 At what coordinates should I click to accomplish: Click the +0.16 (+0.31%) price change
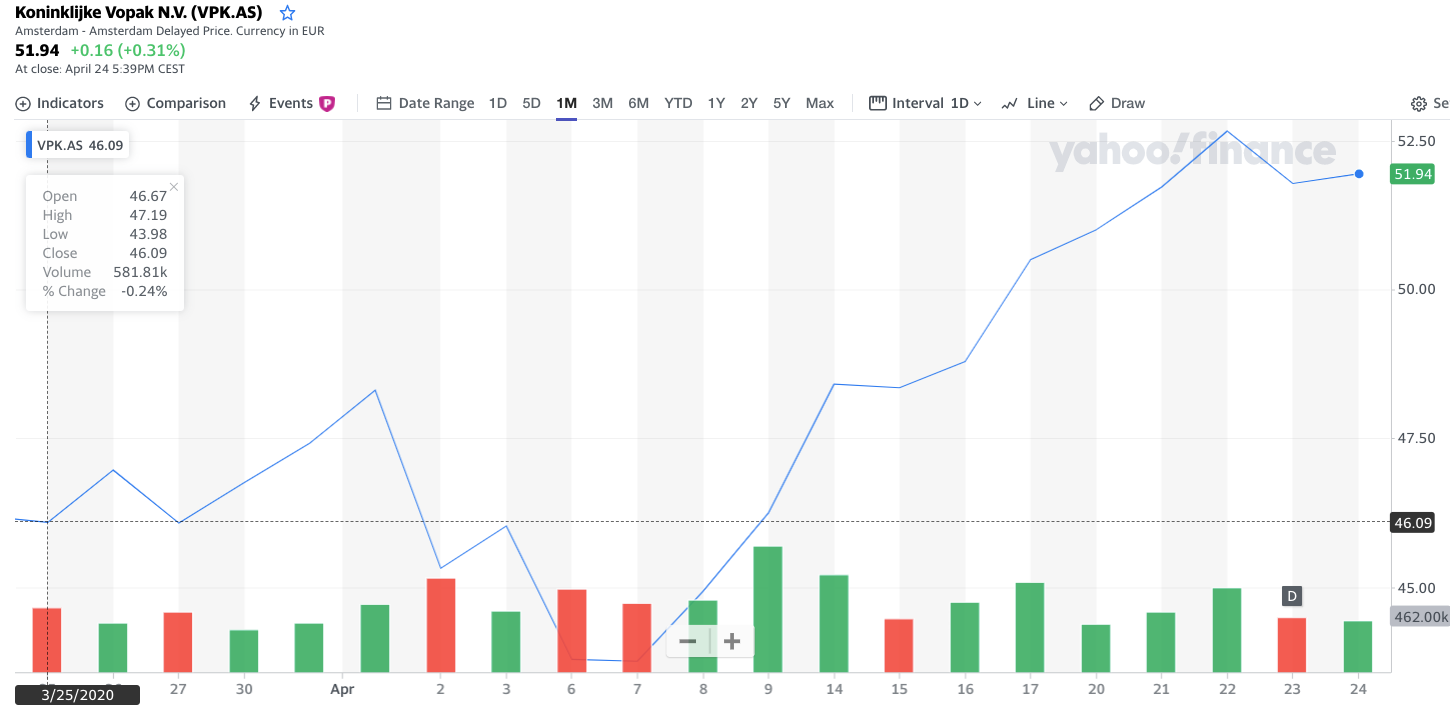click(x=127, y=50)
